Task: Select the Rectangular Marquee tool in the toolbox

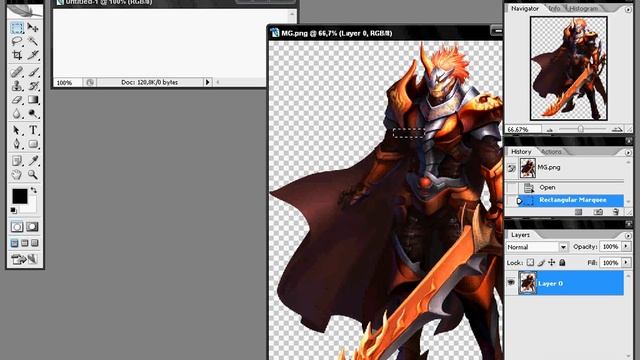Action: (17, 28)
